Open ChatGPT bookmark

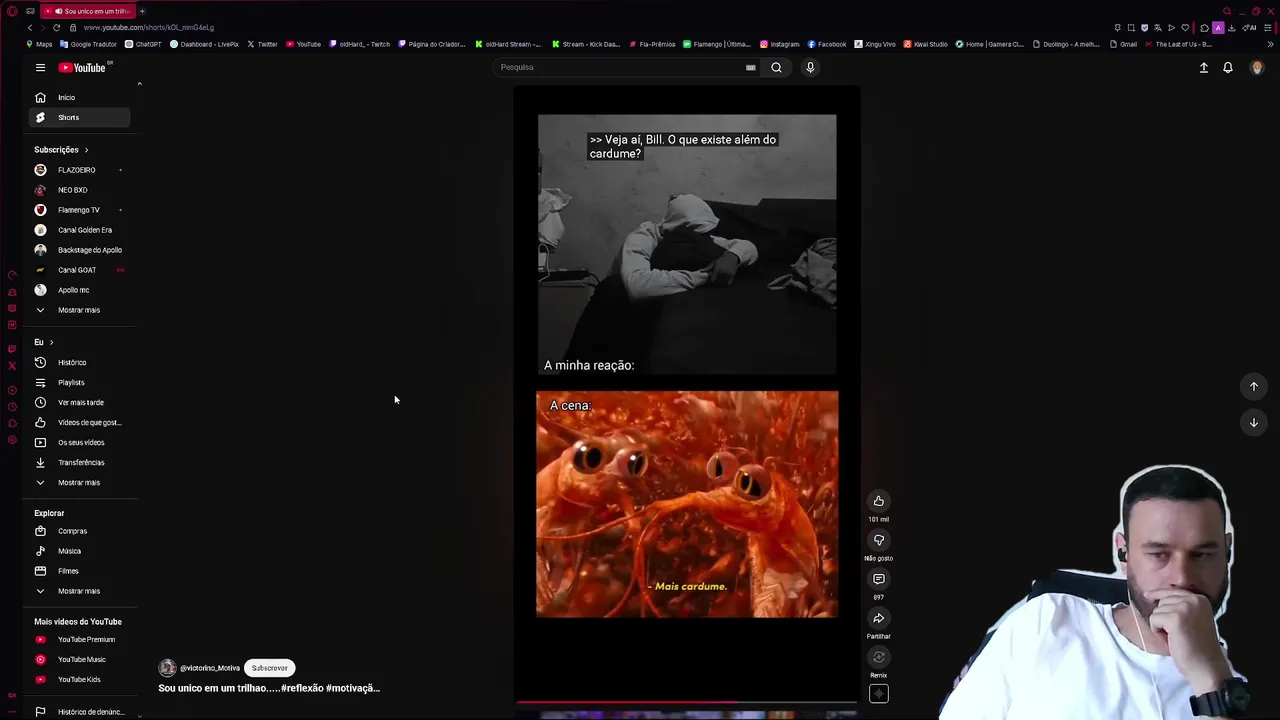143,44
